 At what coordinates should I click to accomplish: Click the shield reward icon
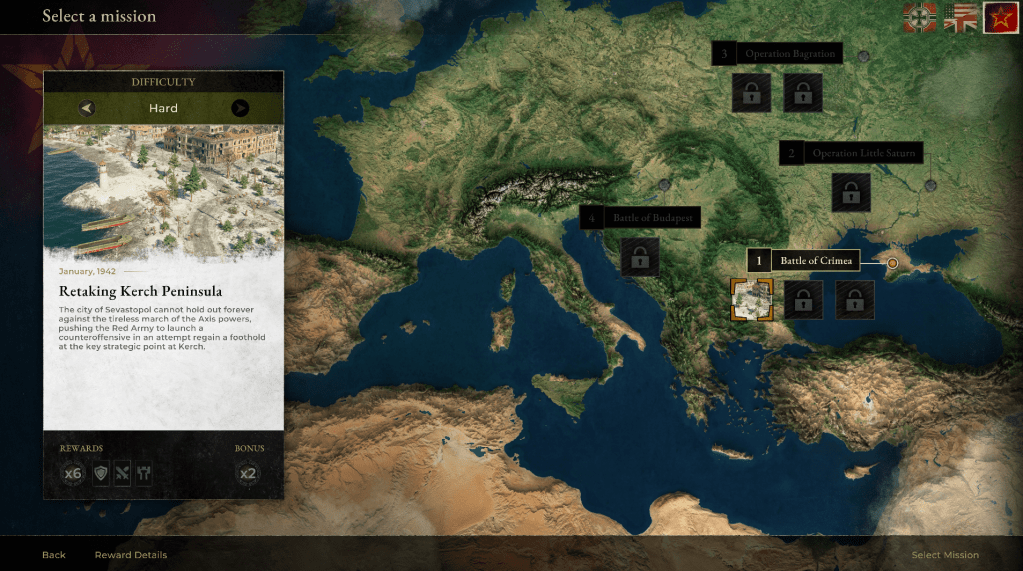click(101, 474)
